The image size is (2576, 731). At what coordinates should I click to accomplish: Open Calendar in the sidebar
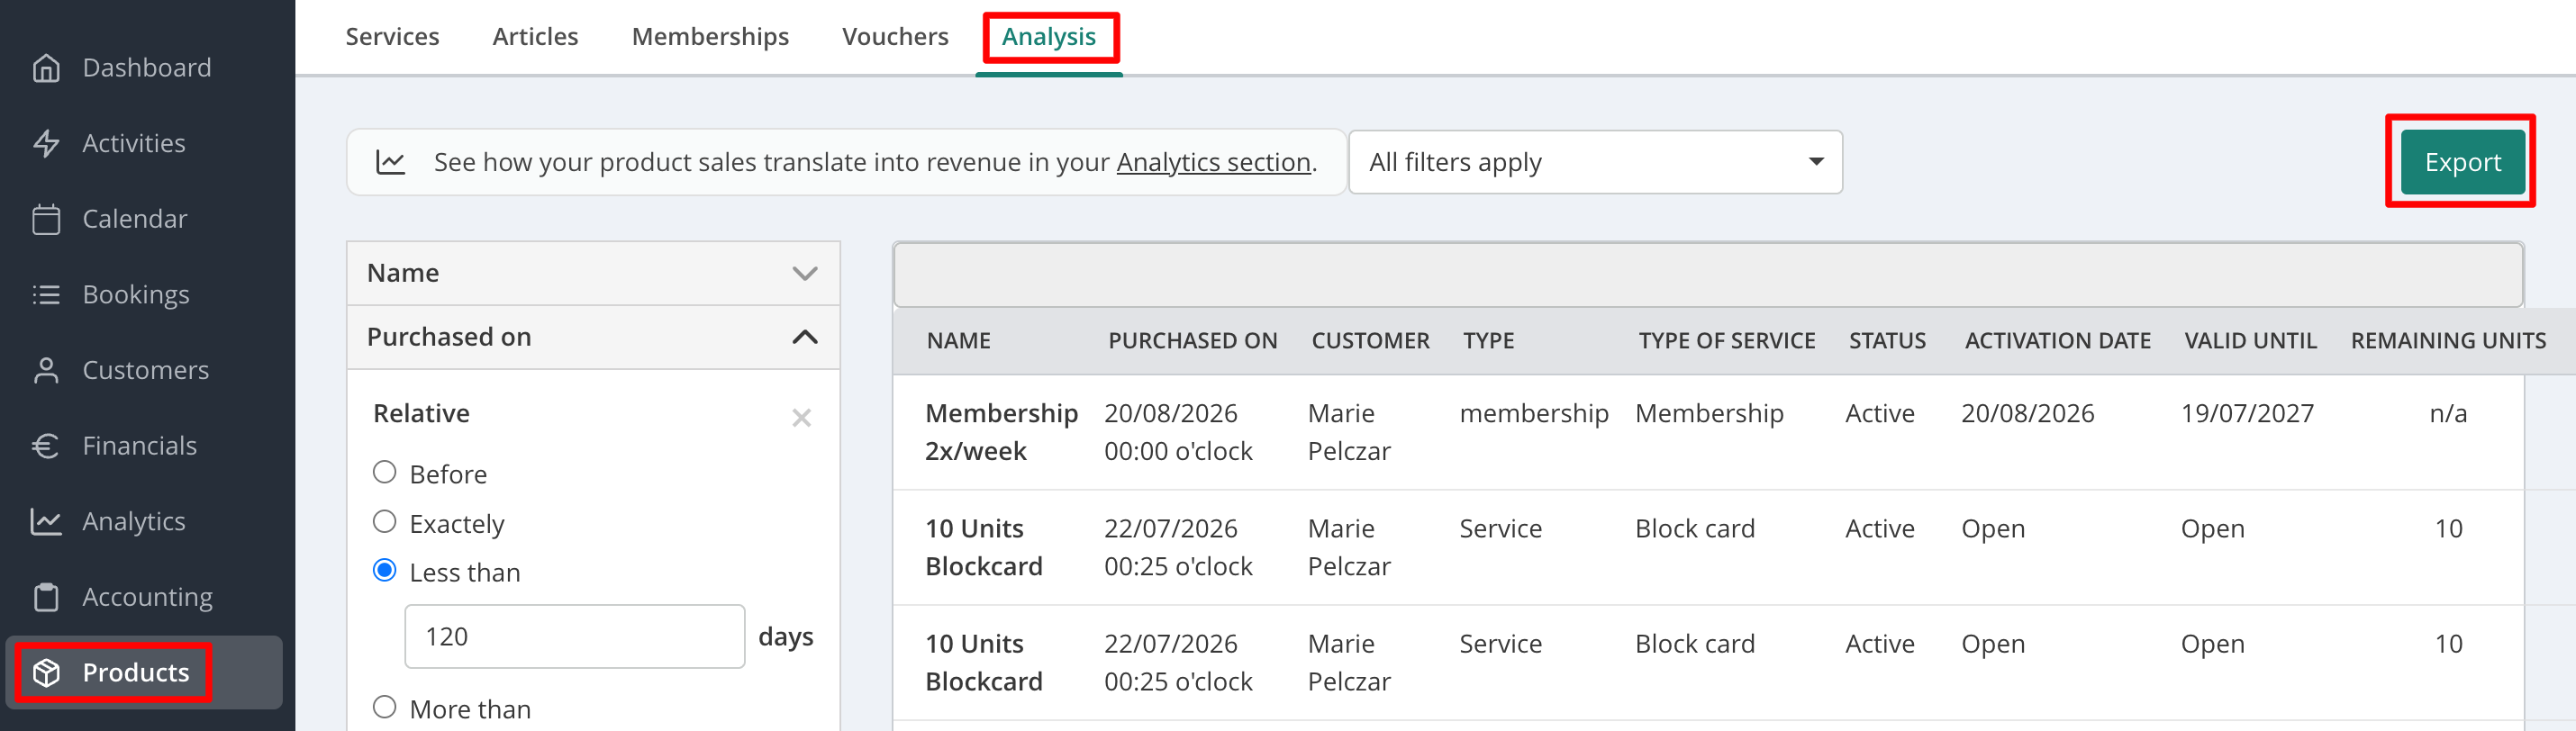coord(135,219)
